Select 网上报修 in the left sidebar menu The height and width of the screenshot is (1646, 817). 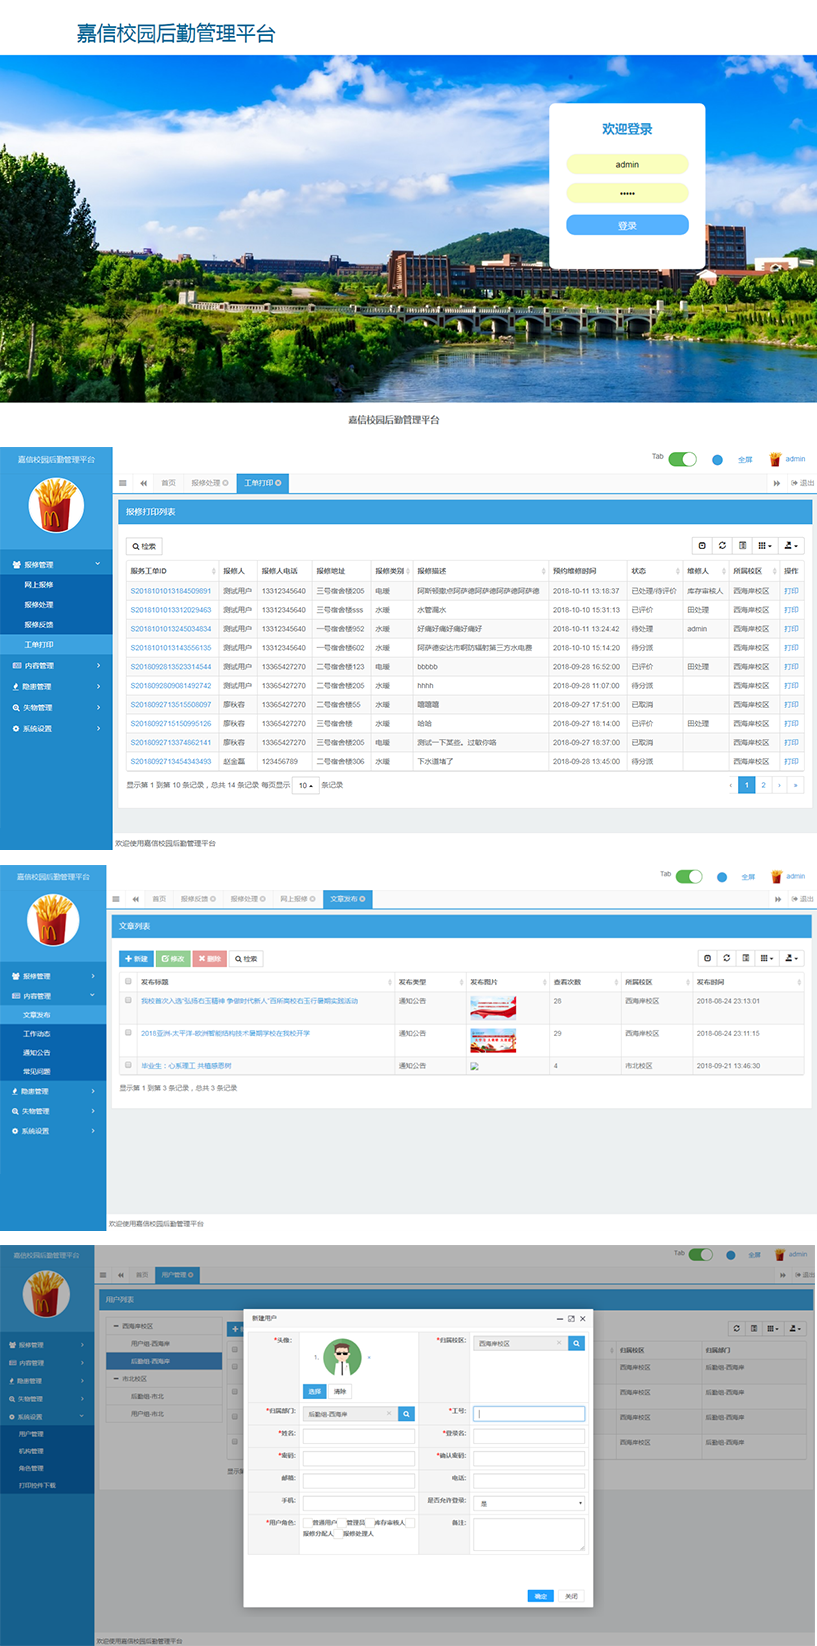click(x=39, y=585)
